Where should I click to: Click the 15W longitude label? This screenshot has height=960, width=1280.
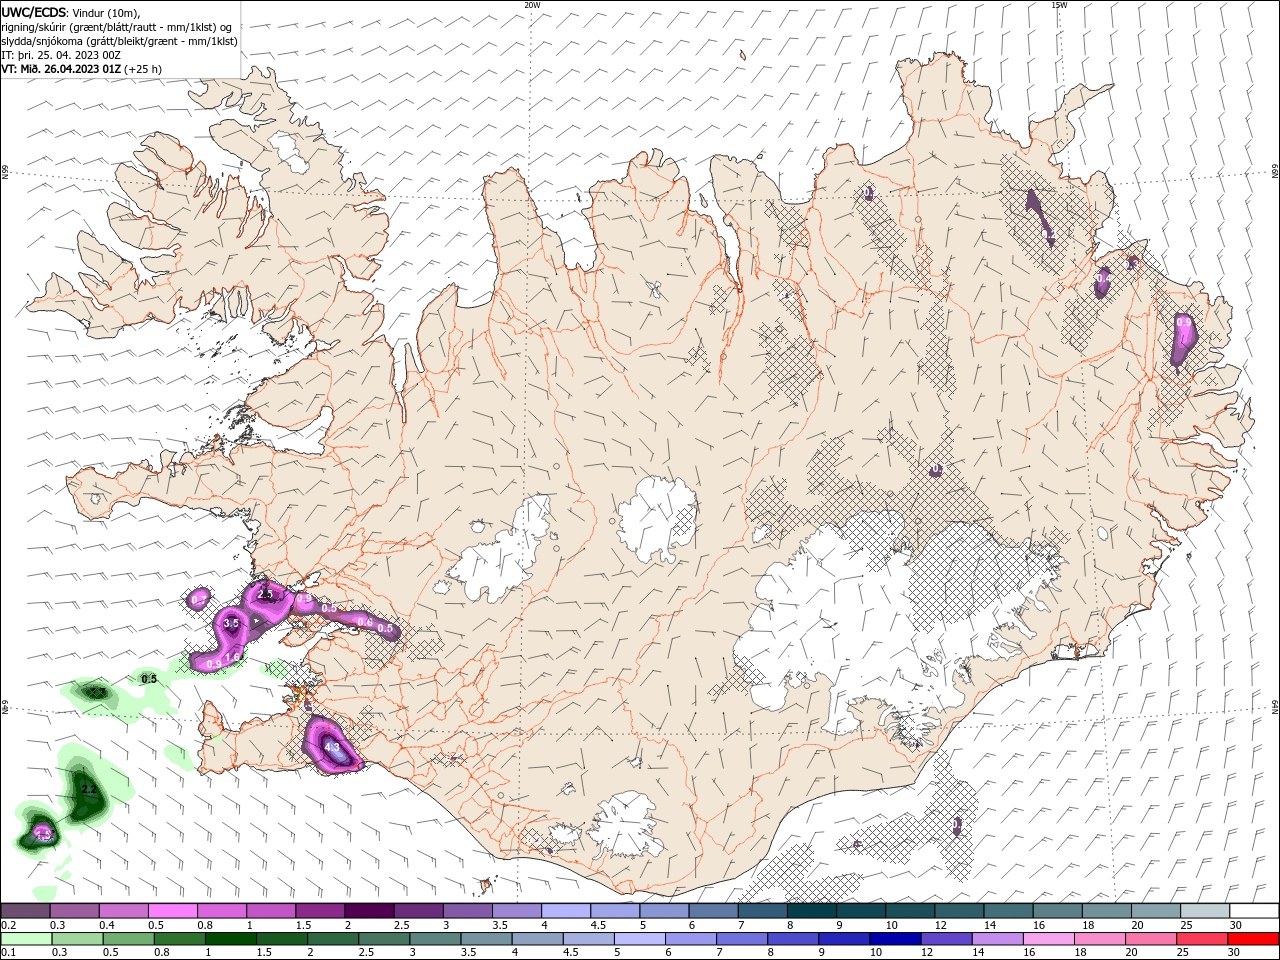pos(1059,4)
